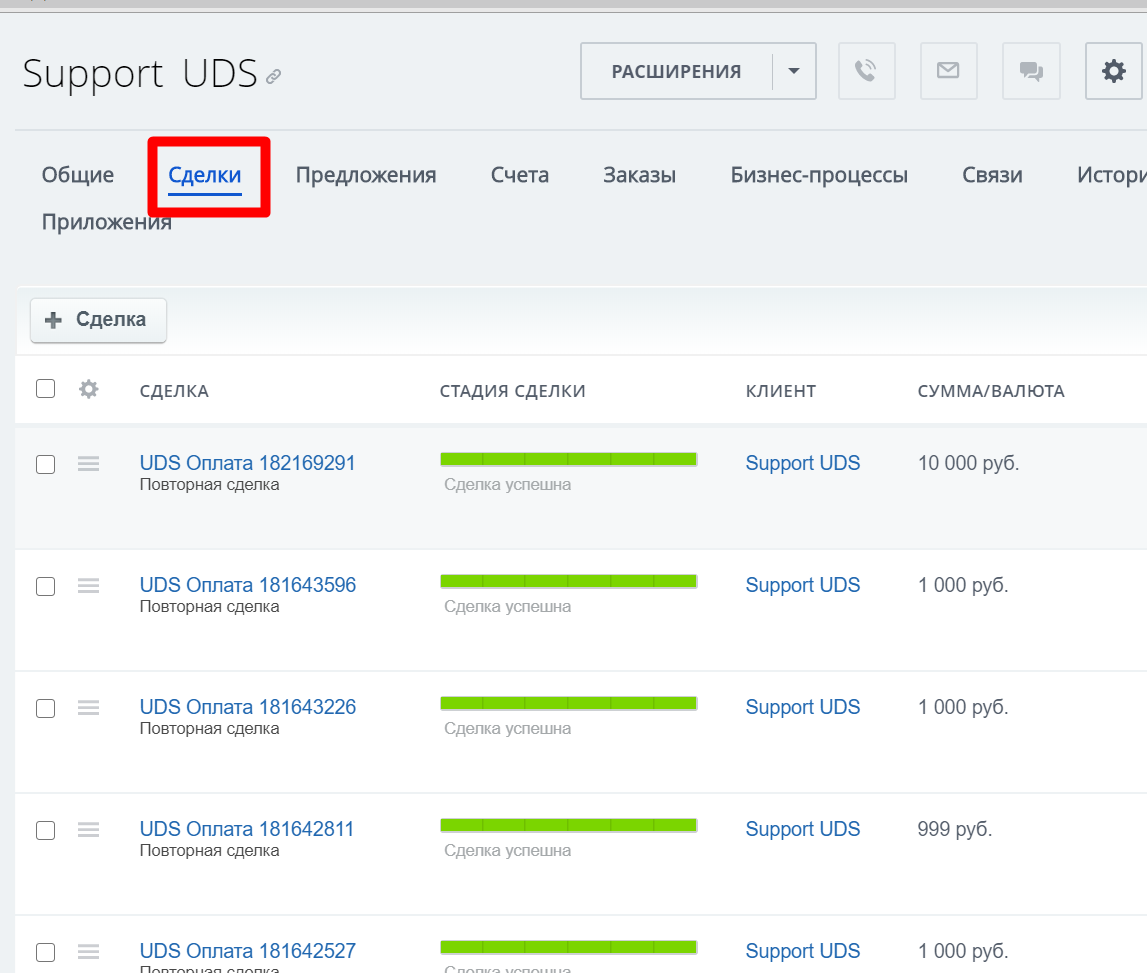This screenshot has height=973, width=1147.
Task: Click the link icon beside Support UDS title
Action: click(x=273, y=76)
